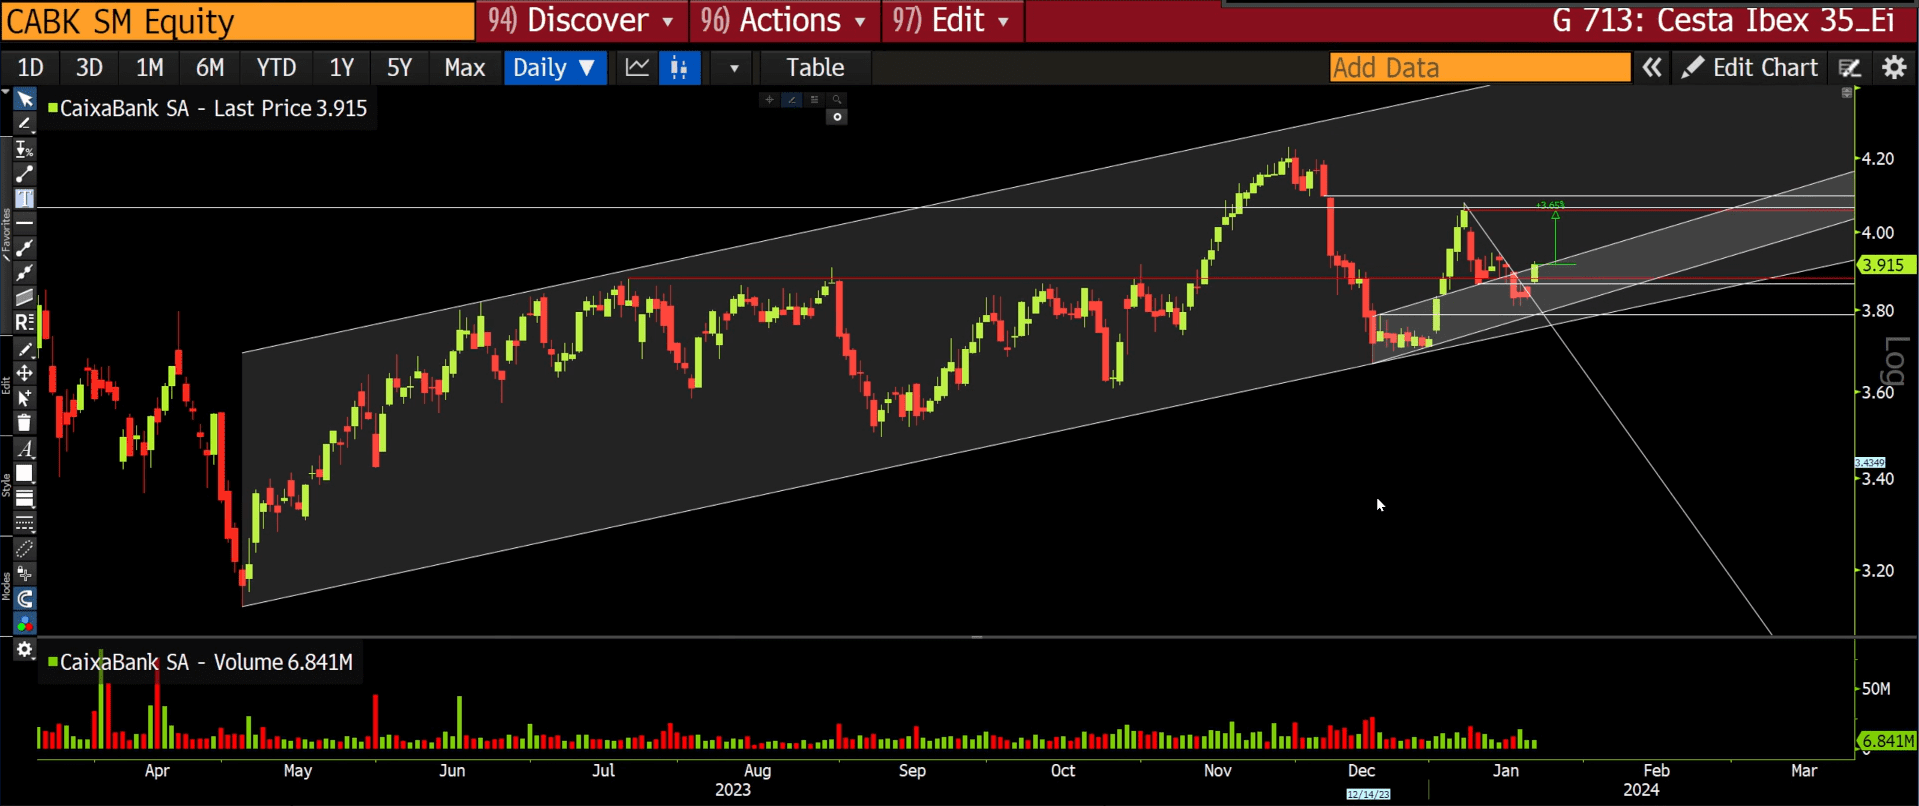Click the Edit Chart button

1750,67
